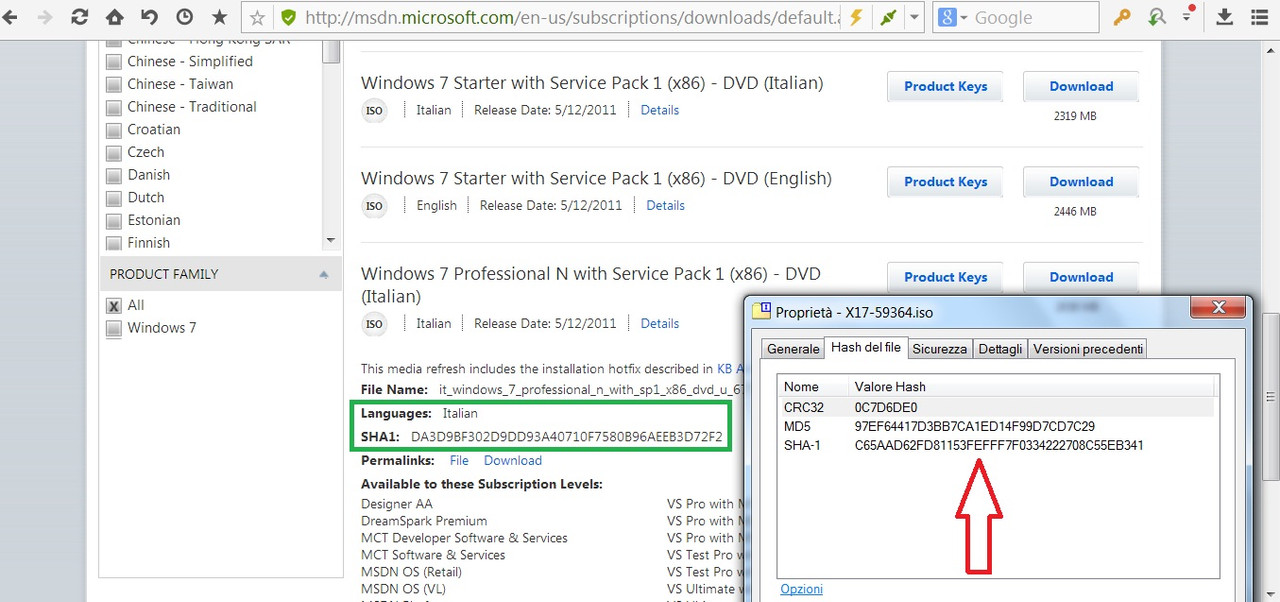Open Details link for Starter Italian
1280x602 pixels.
click(x=660, y=110)
